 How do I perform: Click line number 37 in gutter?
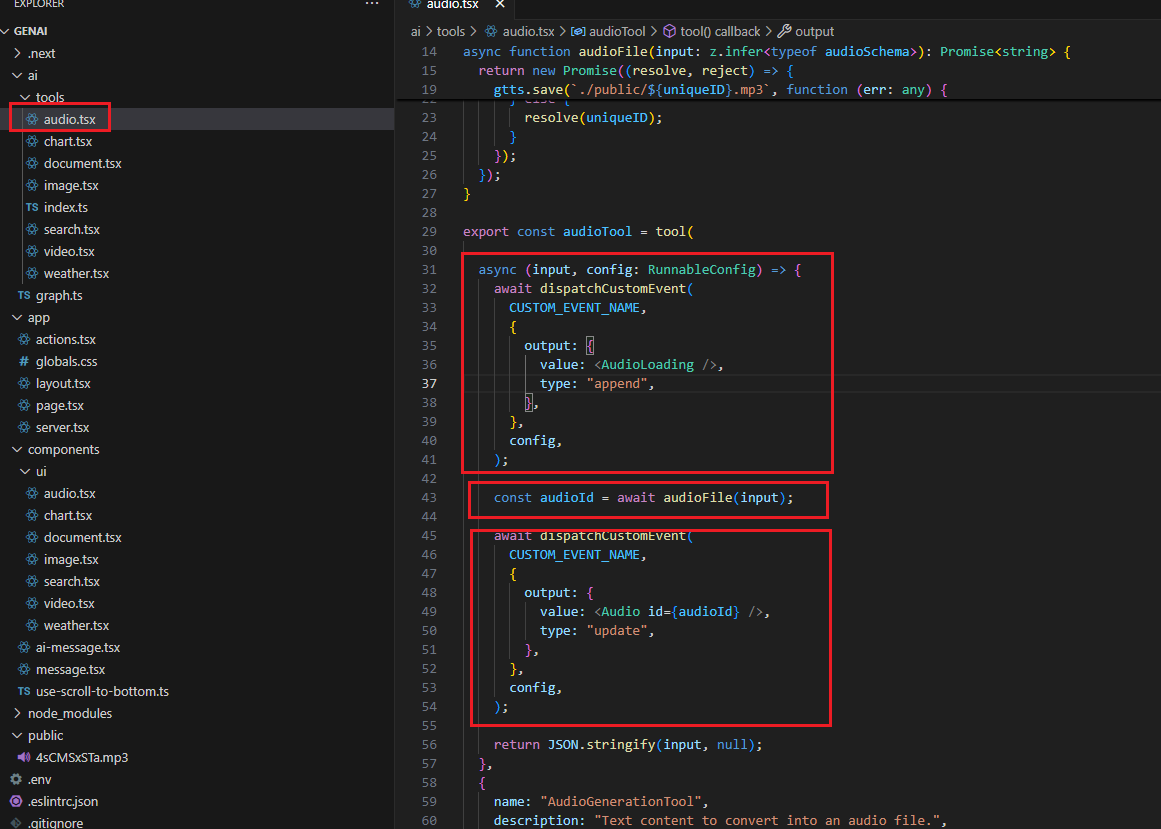pyautogui.click(x=429, y=383)
